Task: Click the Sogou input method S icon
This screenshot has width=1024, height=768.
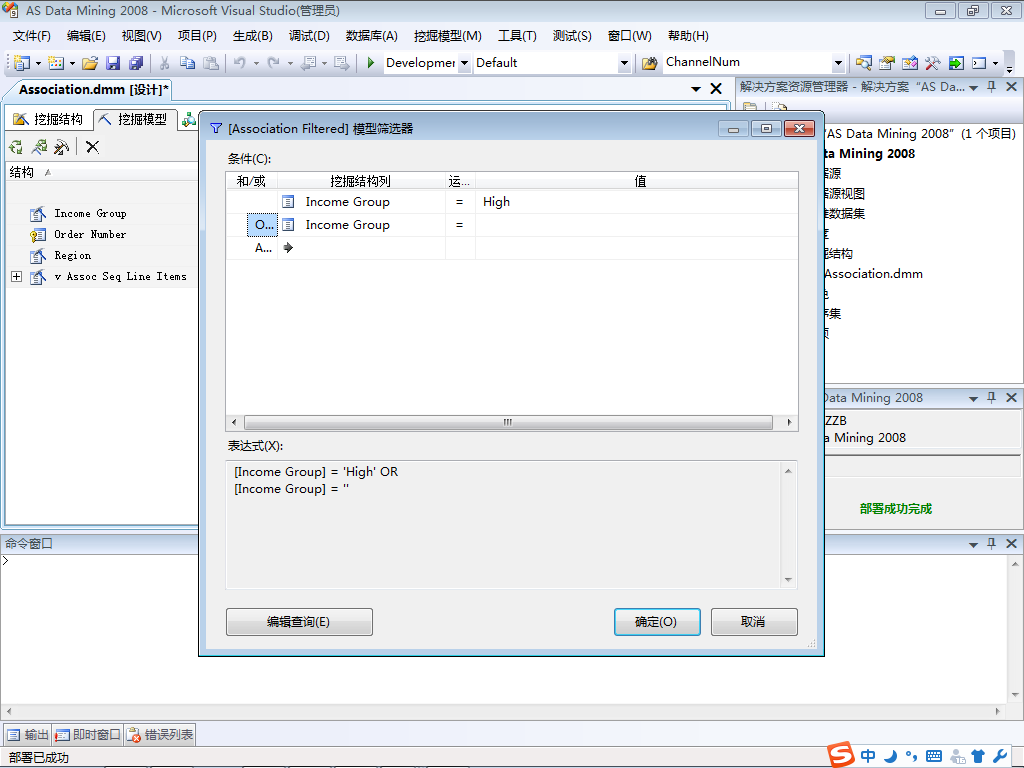Action: click(841, 755)
